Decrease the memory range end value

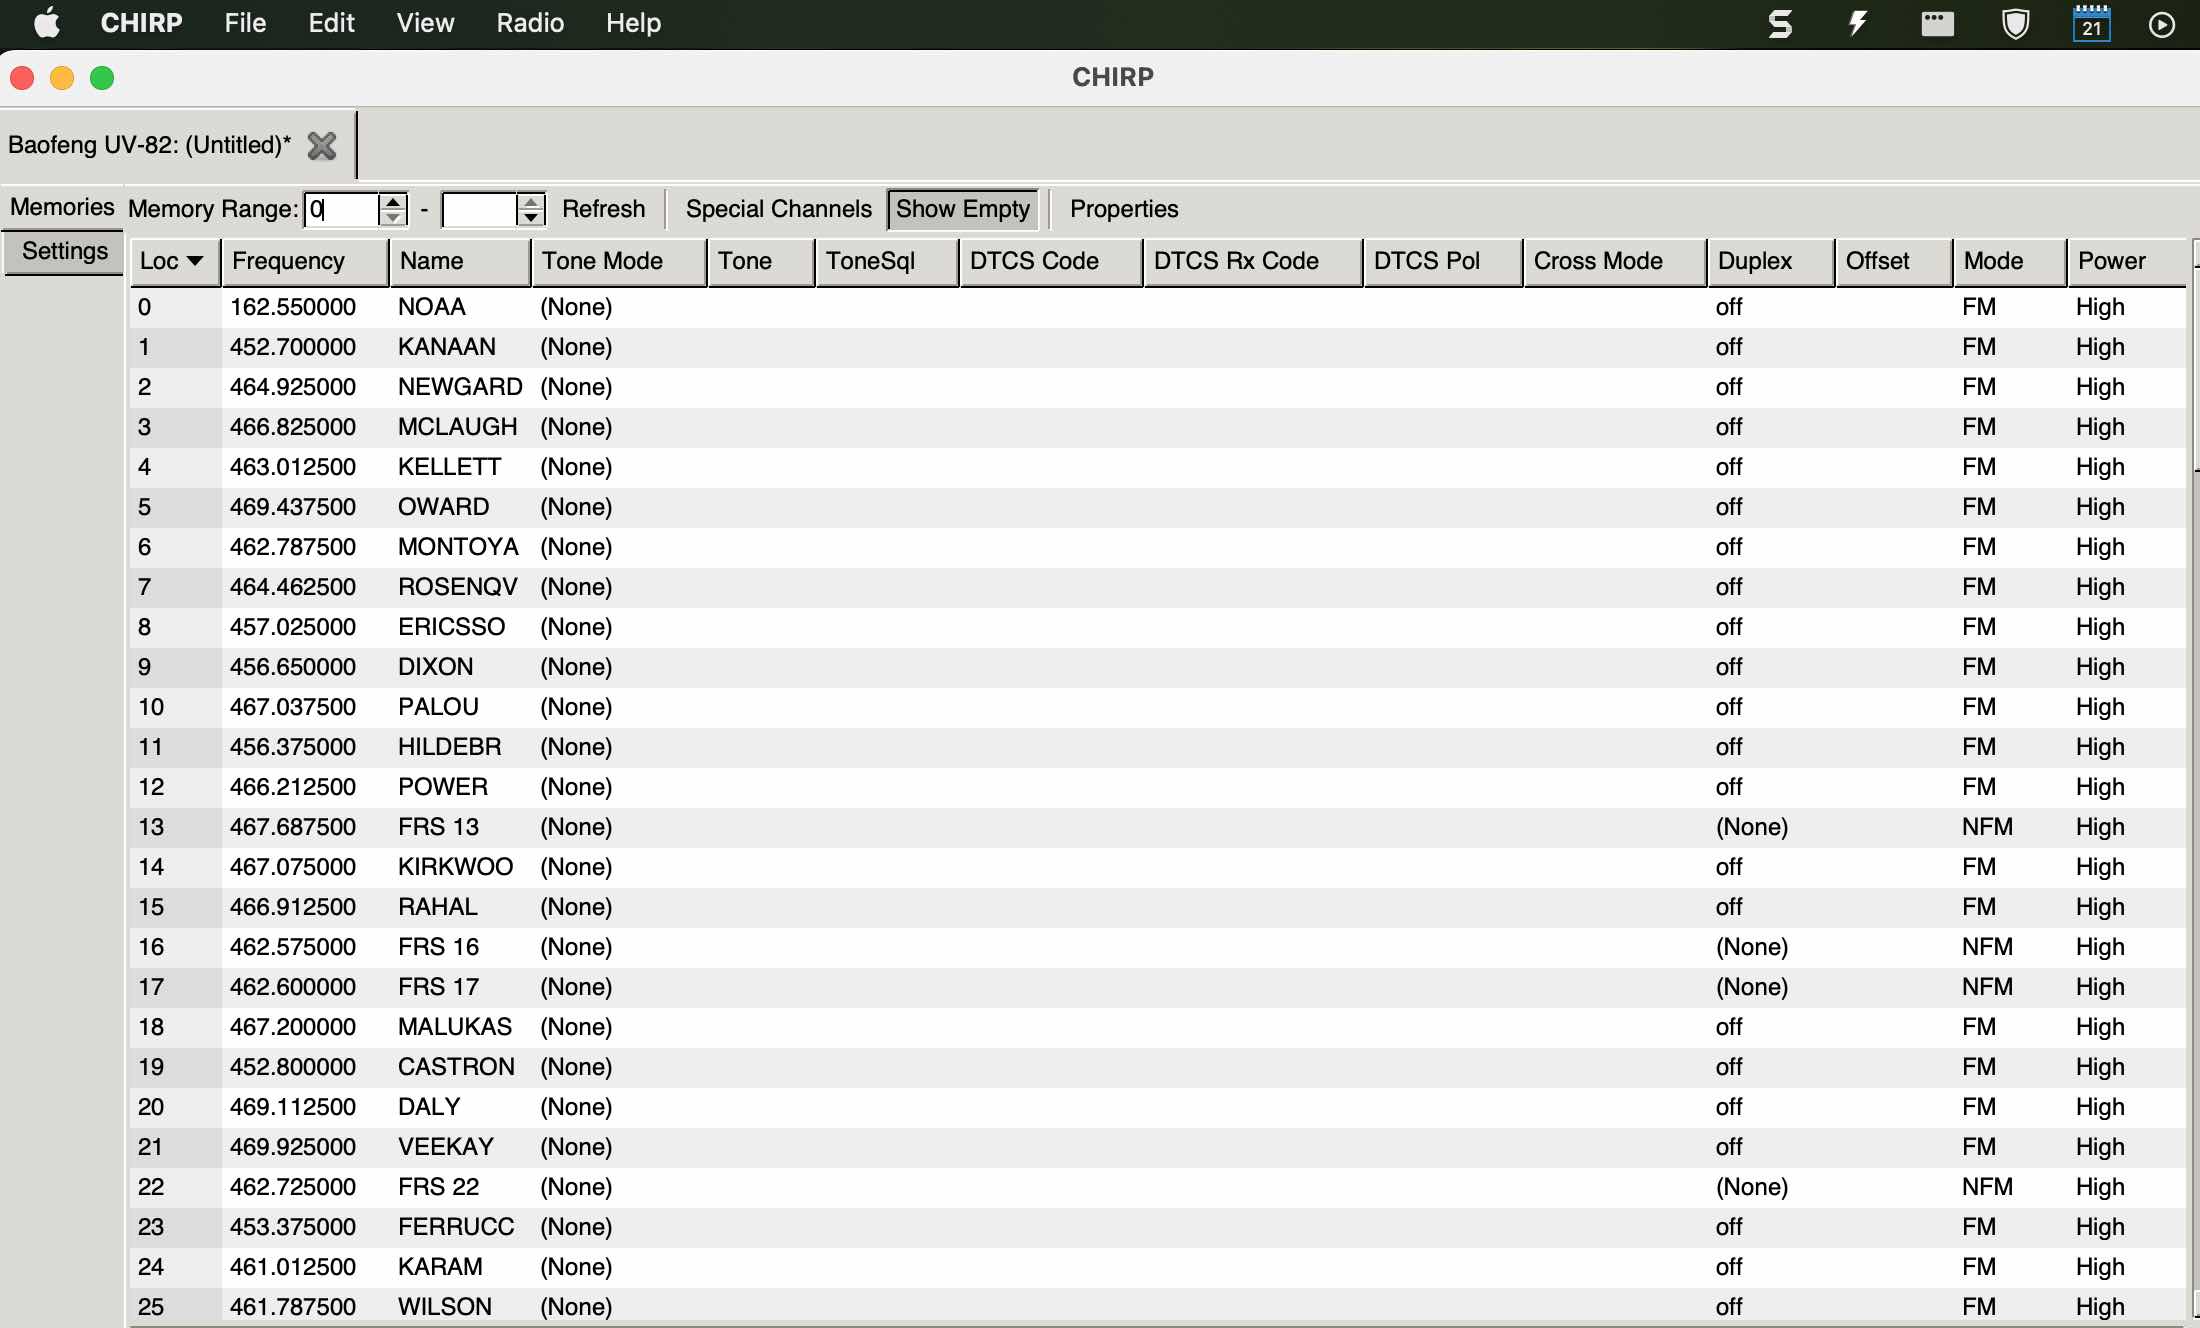tap(531, 217)
